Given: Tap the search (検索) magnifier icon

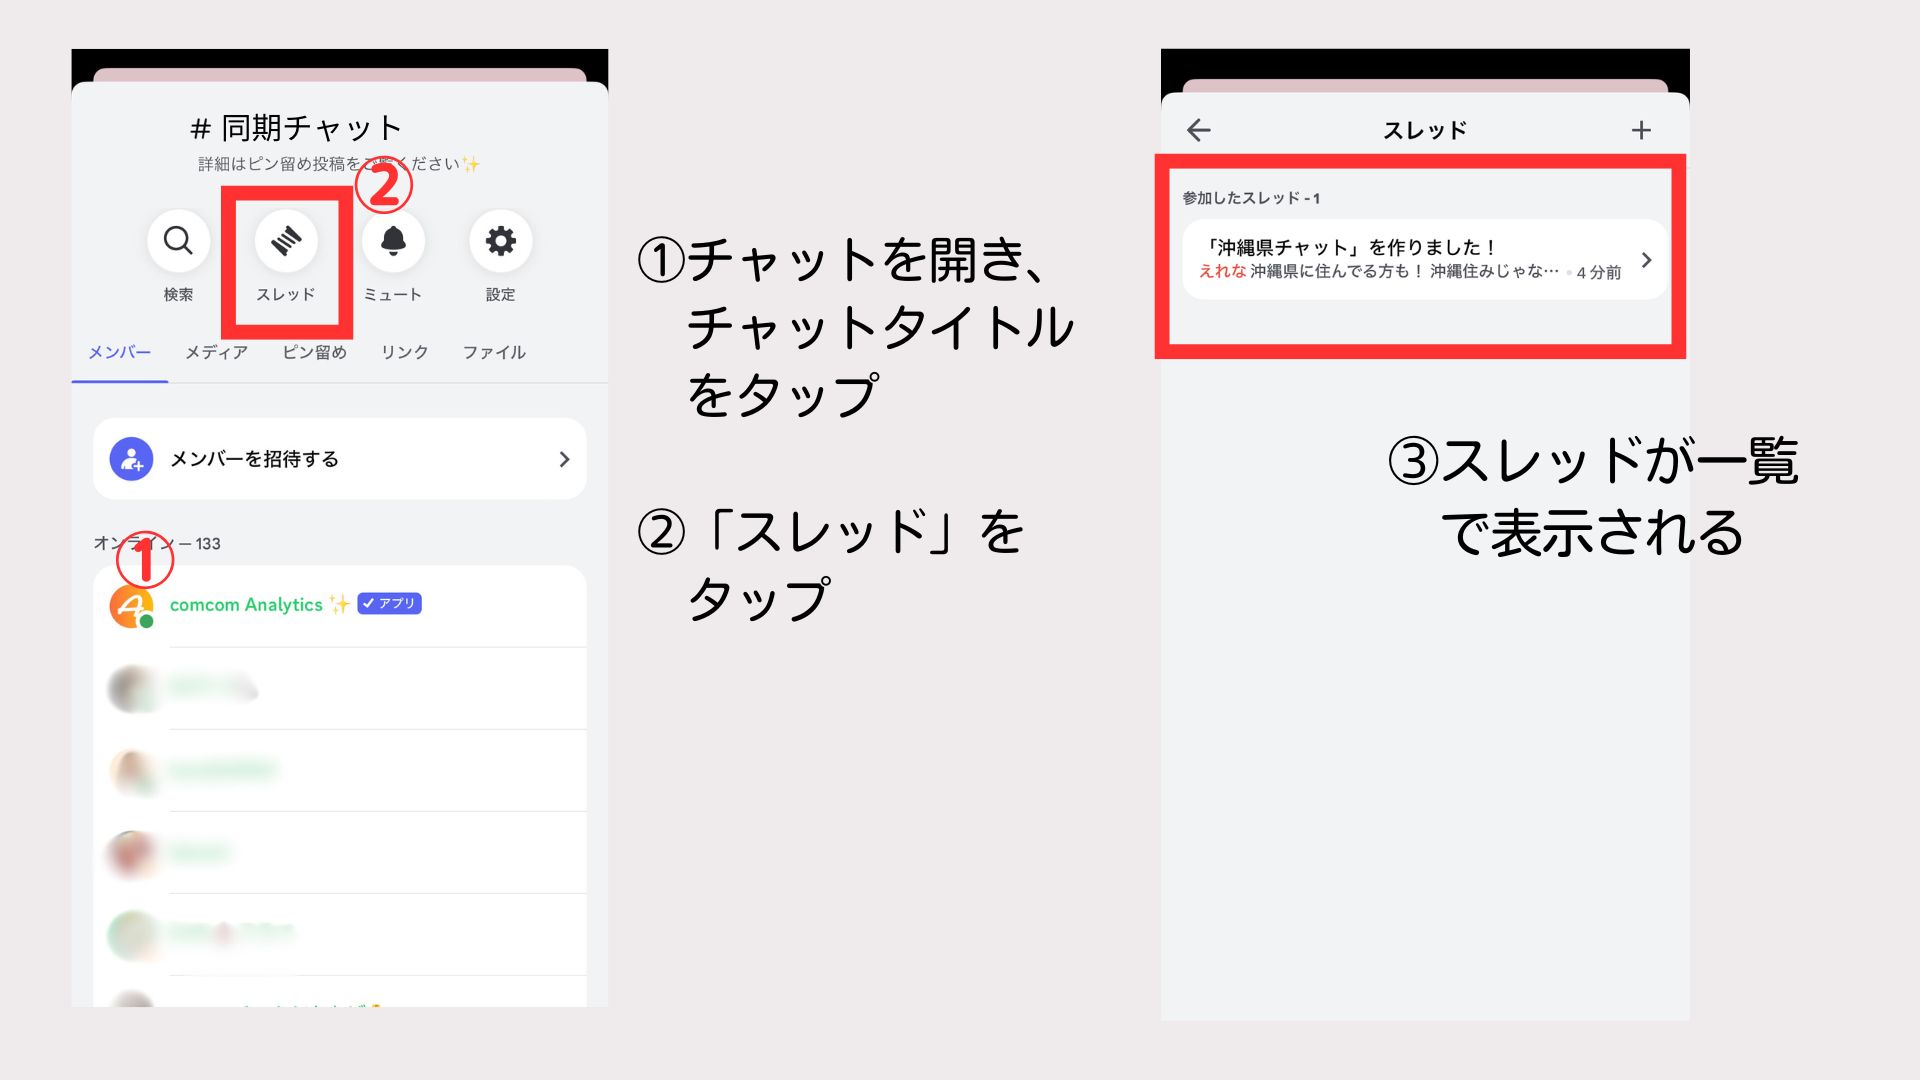Looking at the screenshot, I should (178, 241).
